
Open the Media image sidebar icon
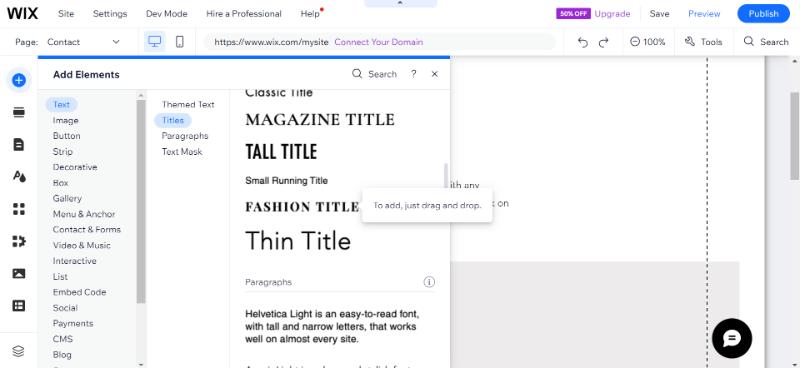pyautogui.click(x=19, y=274)
